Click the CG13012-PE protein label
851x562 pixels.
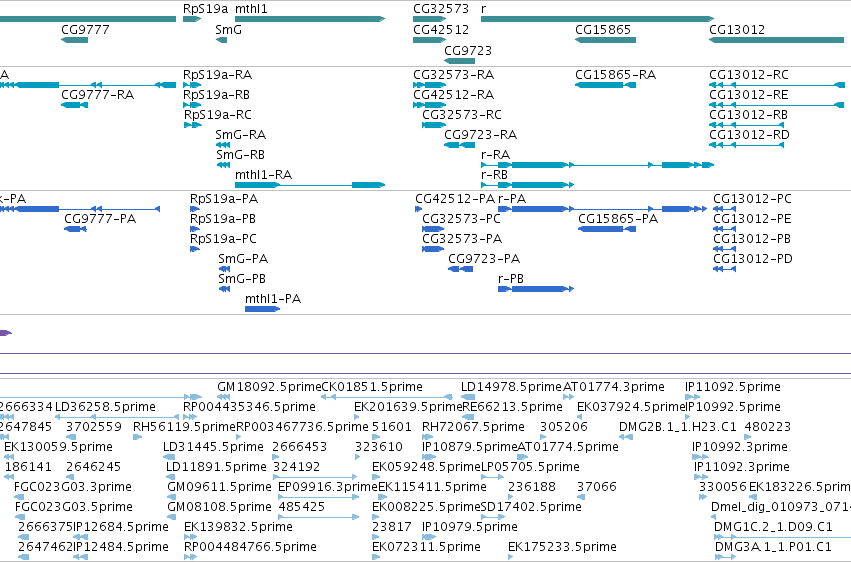(752, 219)
